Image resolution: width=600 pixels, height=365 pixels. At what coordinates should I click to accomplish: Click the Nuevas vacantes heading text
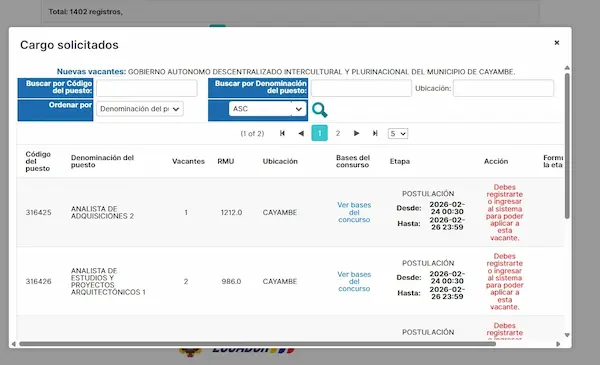click(x=91, y=72)
